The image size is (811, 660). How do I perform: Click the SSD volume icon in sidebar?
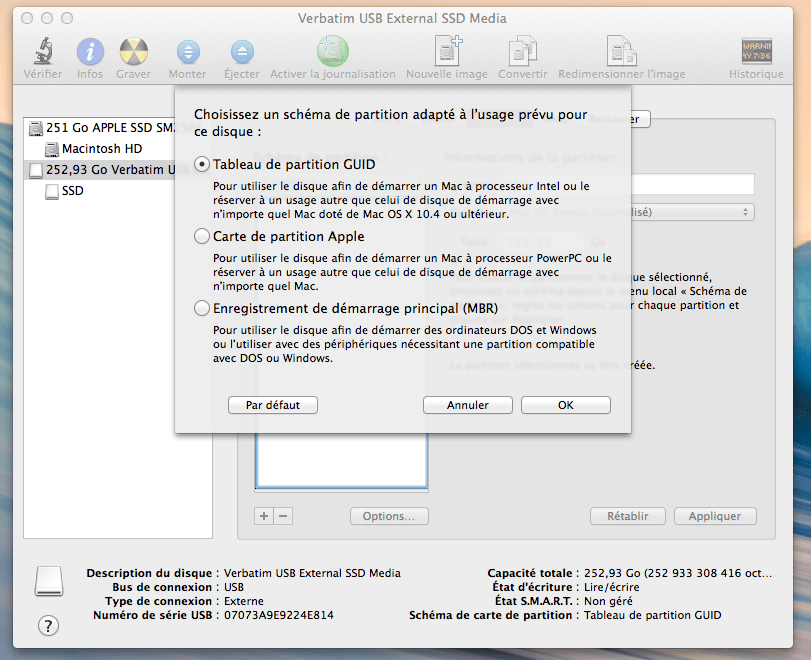tap(52, 191)
